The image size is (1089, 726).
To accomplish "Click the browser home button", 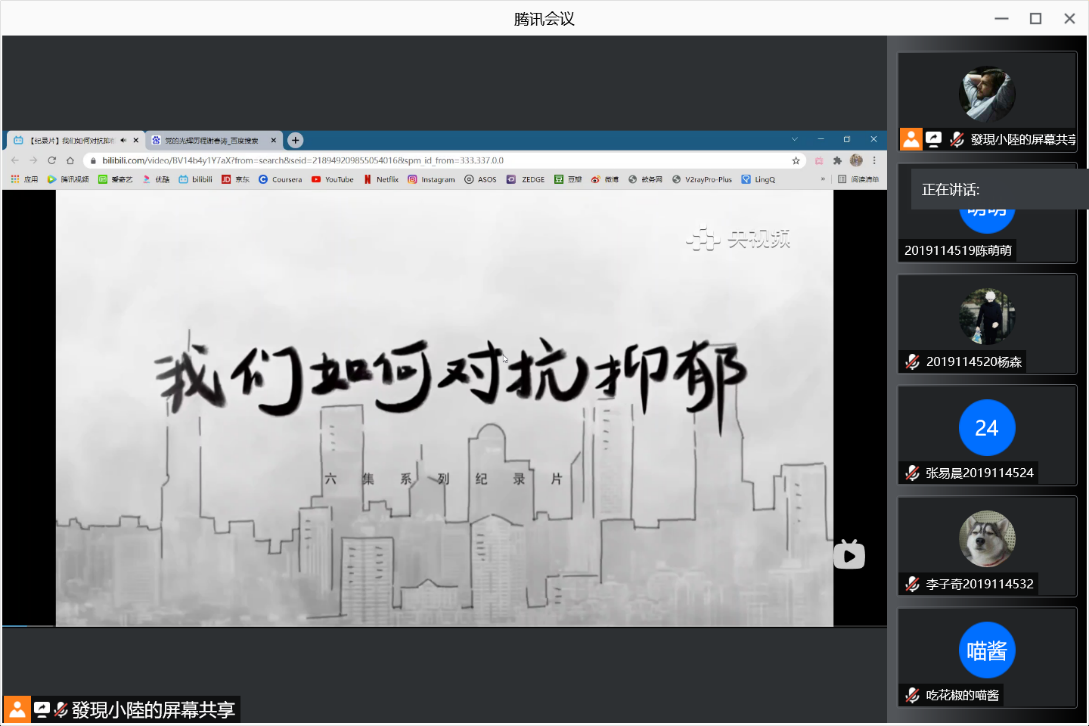I will click(x=70, y=160).
